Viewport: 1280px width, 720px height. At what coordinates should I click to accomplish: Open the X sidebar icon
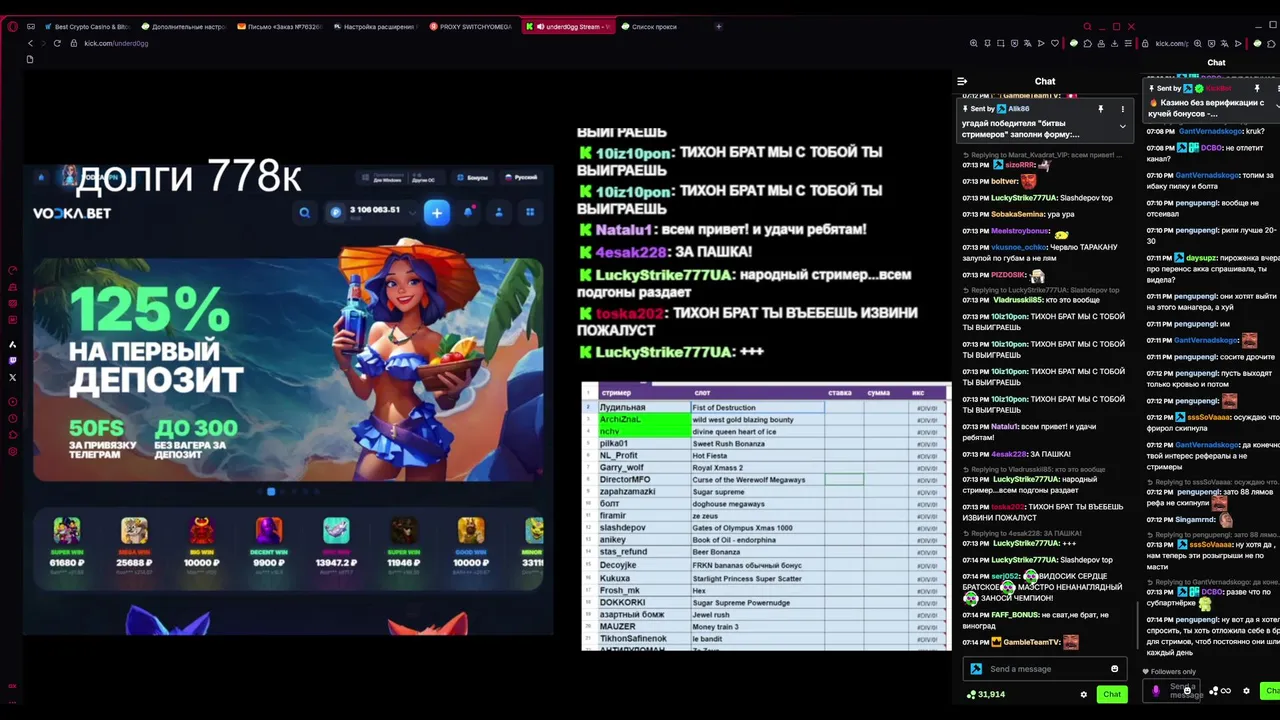coord(12,377)
